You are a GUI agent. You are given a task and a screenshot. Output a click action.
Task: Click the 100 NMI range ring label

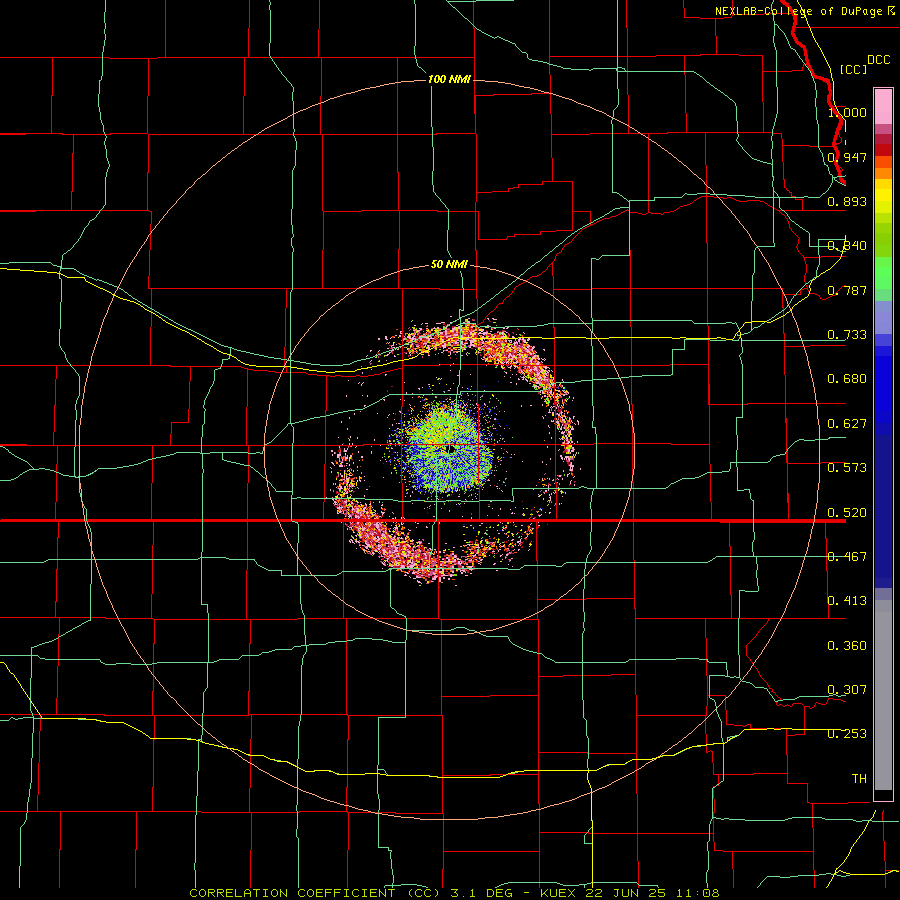click(x=449, y=79)
